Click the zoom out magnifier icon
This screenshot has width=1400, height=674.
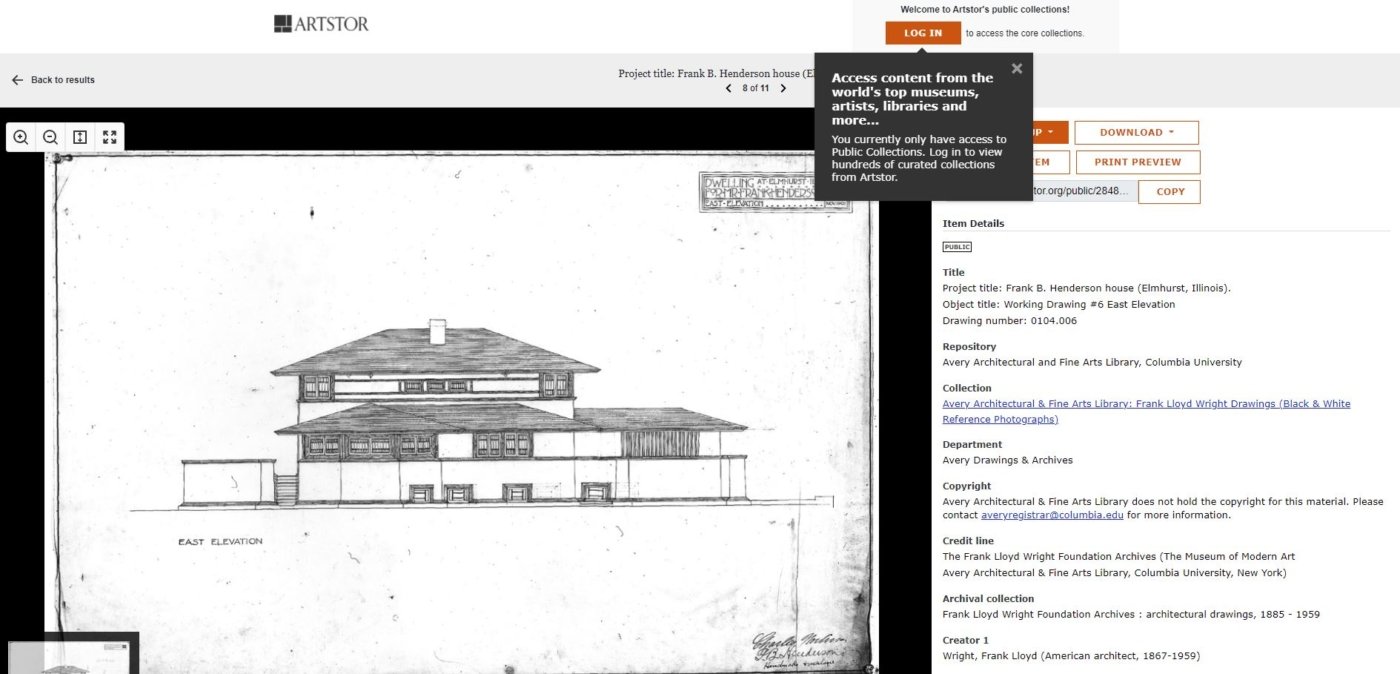50,137
